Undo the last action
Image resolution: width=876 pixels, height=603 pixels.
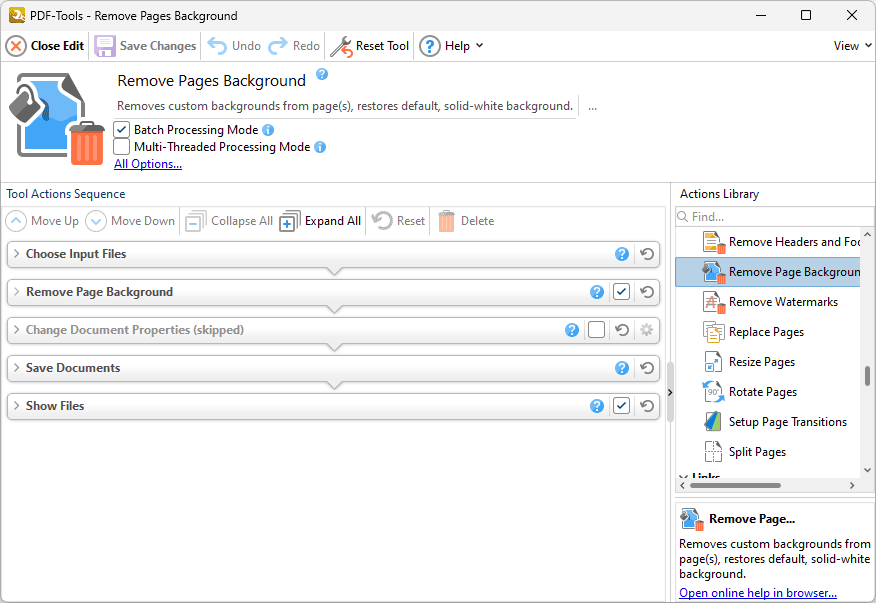[x=234, y=46]
